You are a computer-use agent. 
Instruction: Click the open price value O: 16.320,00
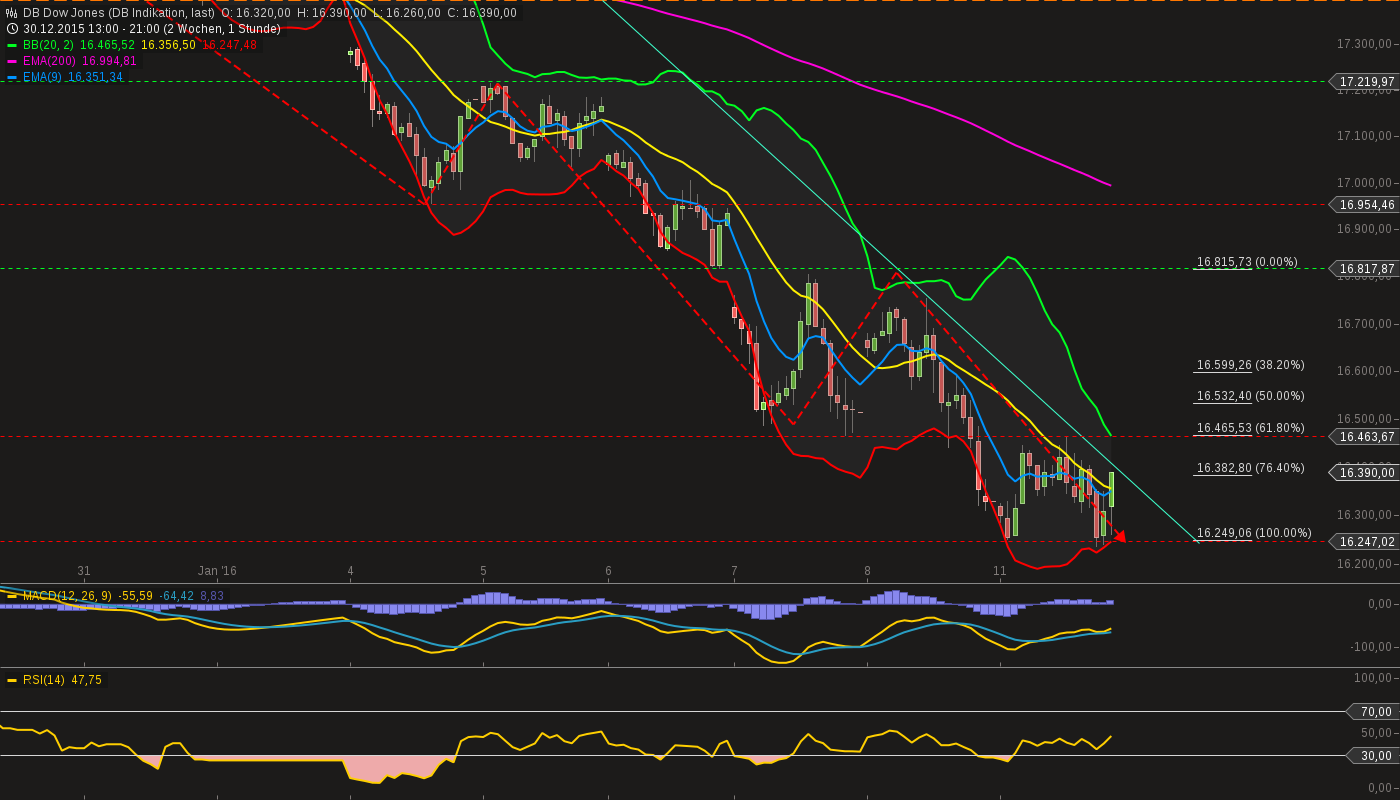(x=256, y=13)
